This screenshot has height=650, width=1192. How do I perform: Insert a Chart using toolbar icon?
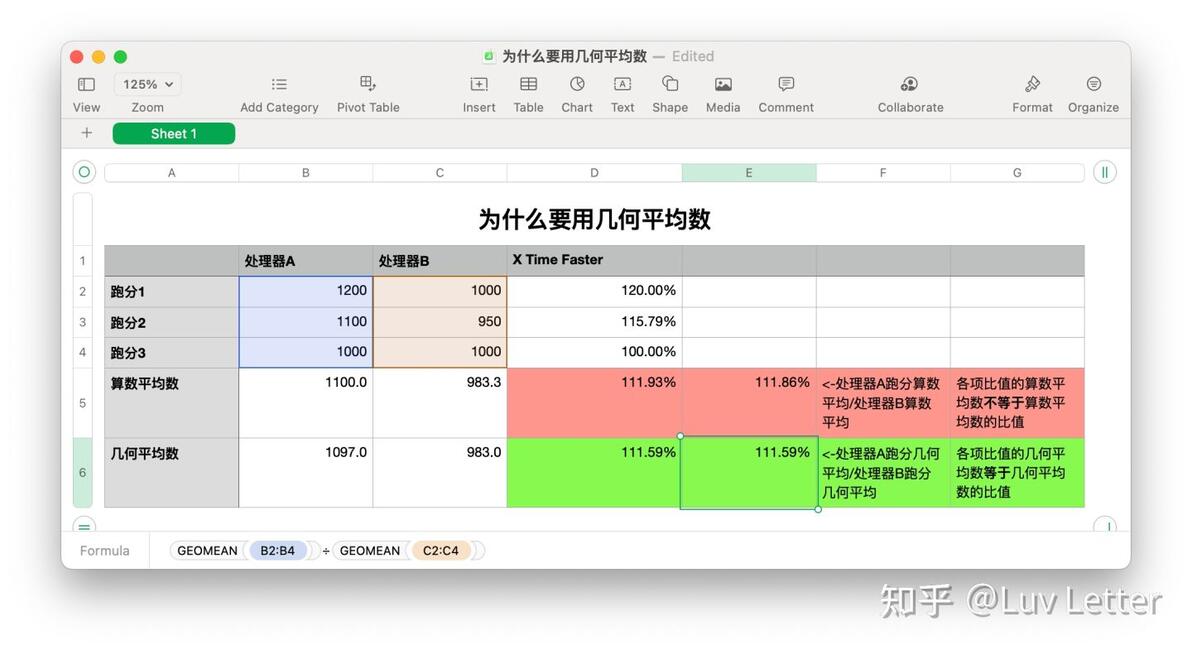[x=577, y=84]
